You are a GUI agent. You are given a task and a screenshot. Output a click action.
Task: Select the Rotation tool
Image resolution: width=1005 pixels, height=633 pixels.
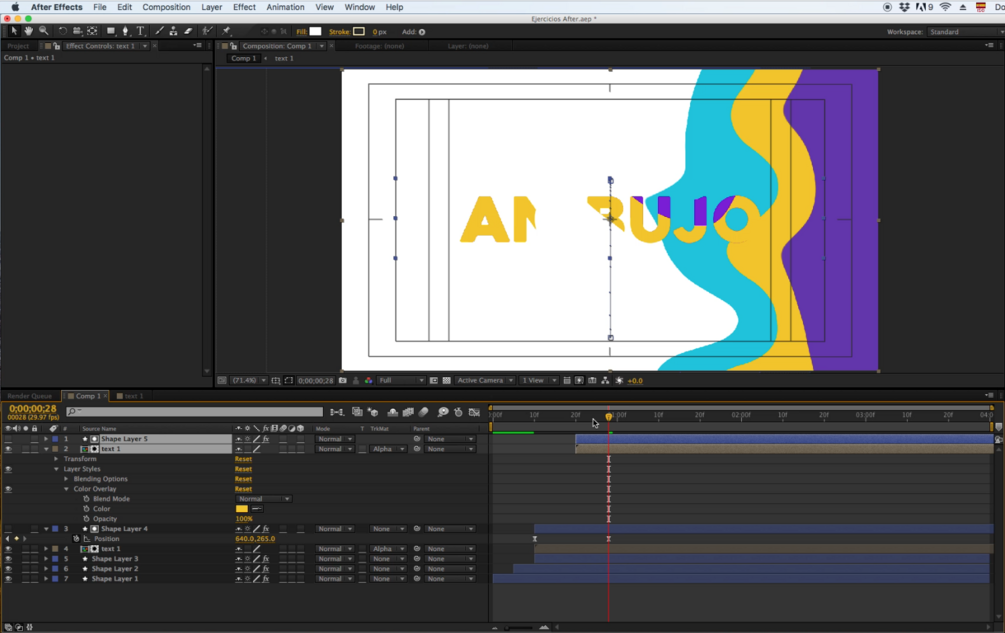tap(63, 31)
